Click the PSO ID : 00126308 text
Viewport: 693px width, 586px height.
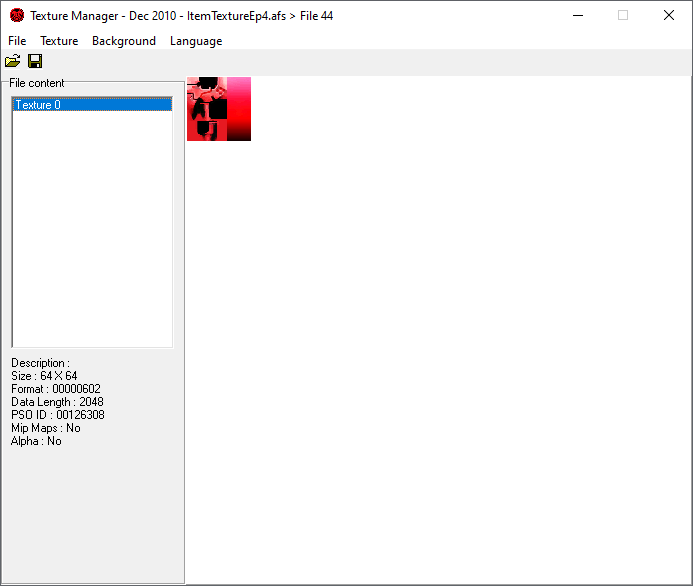[x=58, y=415]
